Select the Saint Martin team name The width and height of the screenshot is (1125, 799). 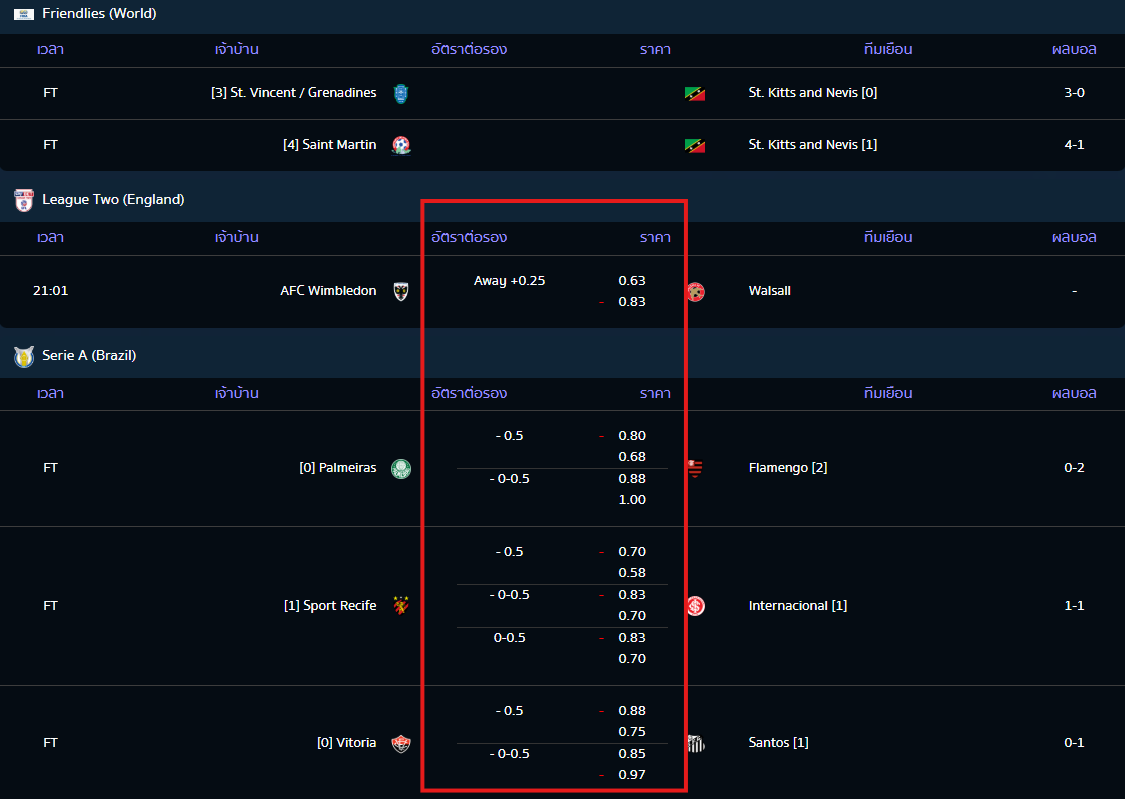[330, 144]
